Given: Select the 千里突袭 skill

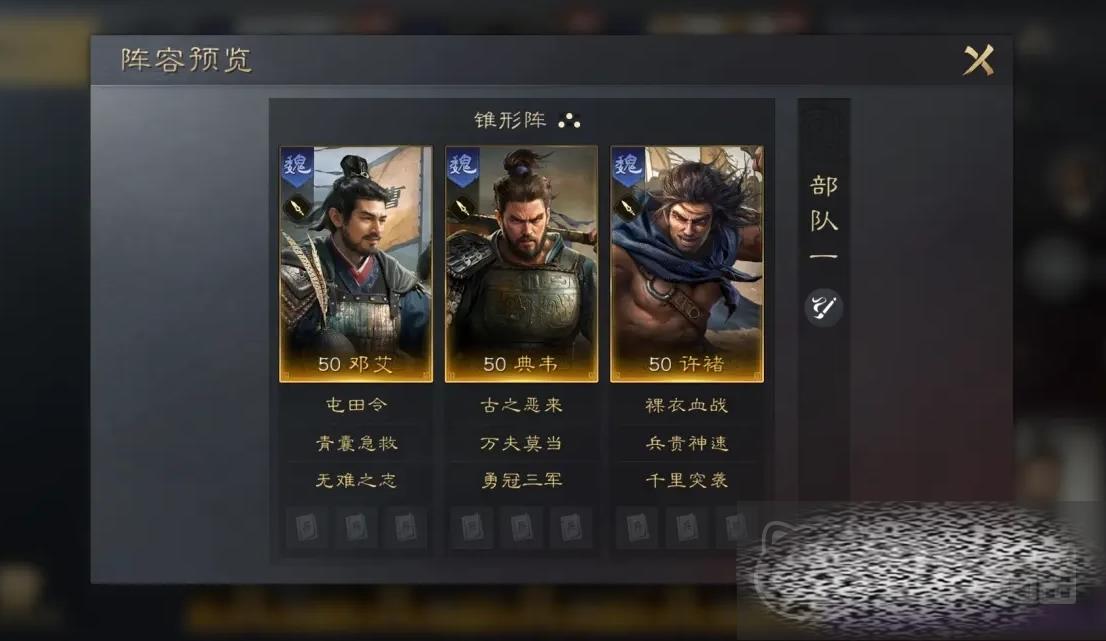Looking at the screenshot, I should tap(686, 480).
